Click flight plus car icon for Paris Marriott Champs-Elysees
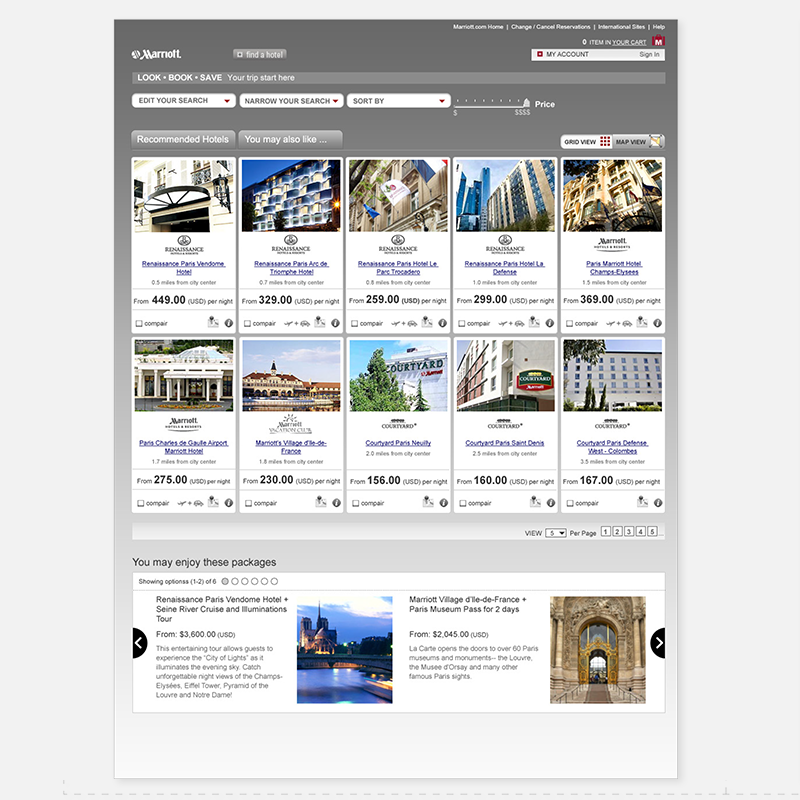 [619, 323]
